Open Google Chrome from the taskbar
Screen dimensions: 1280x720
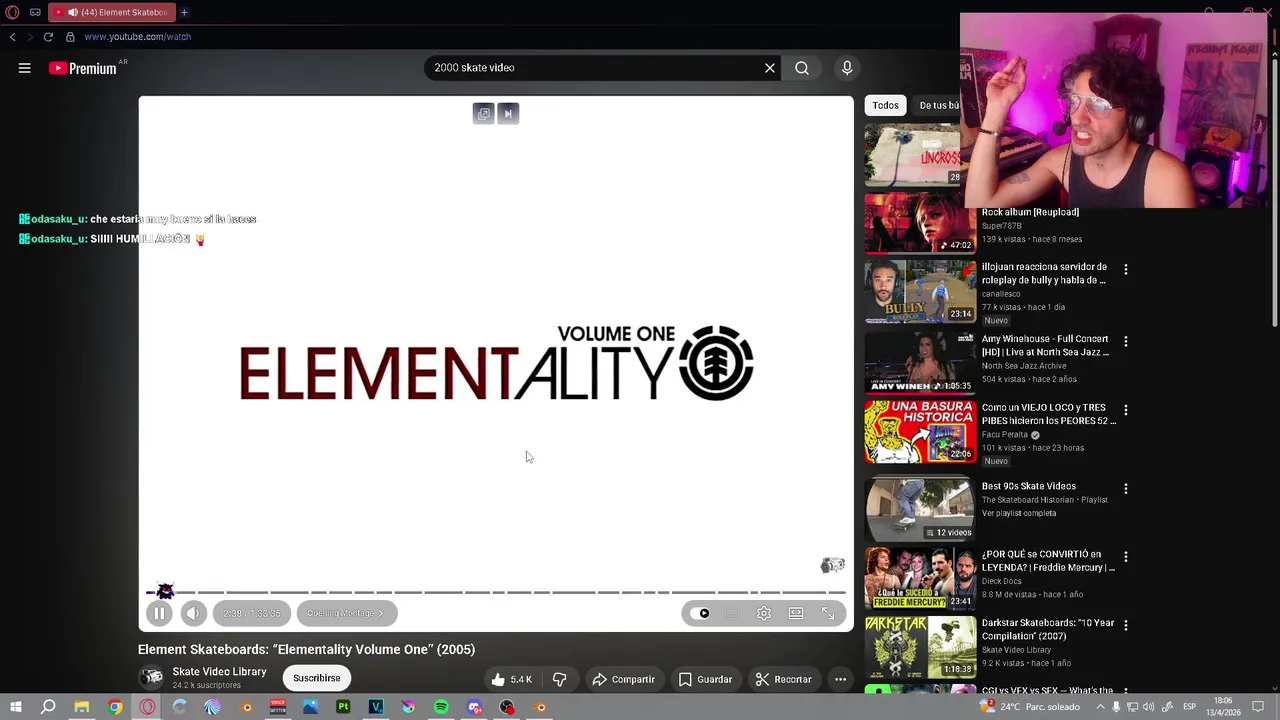click(x=115, y=707)
